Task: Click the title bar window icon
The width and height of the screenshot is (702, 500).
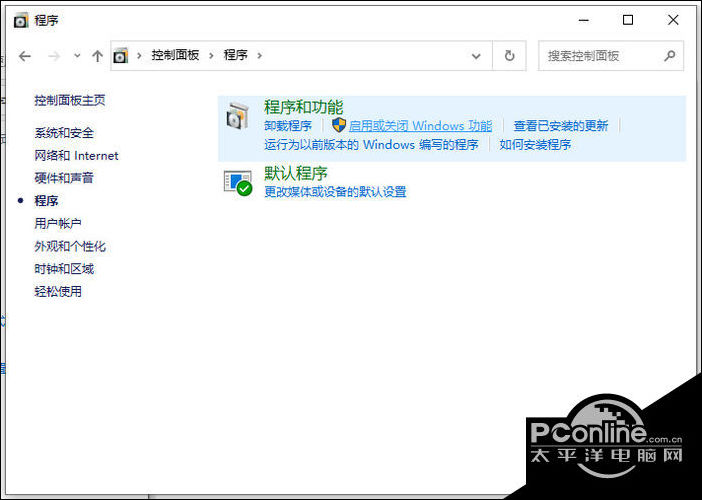Action: tap(21, 21)
